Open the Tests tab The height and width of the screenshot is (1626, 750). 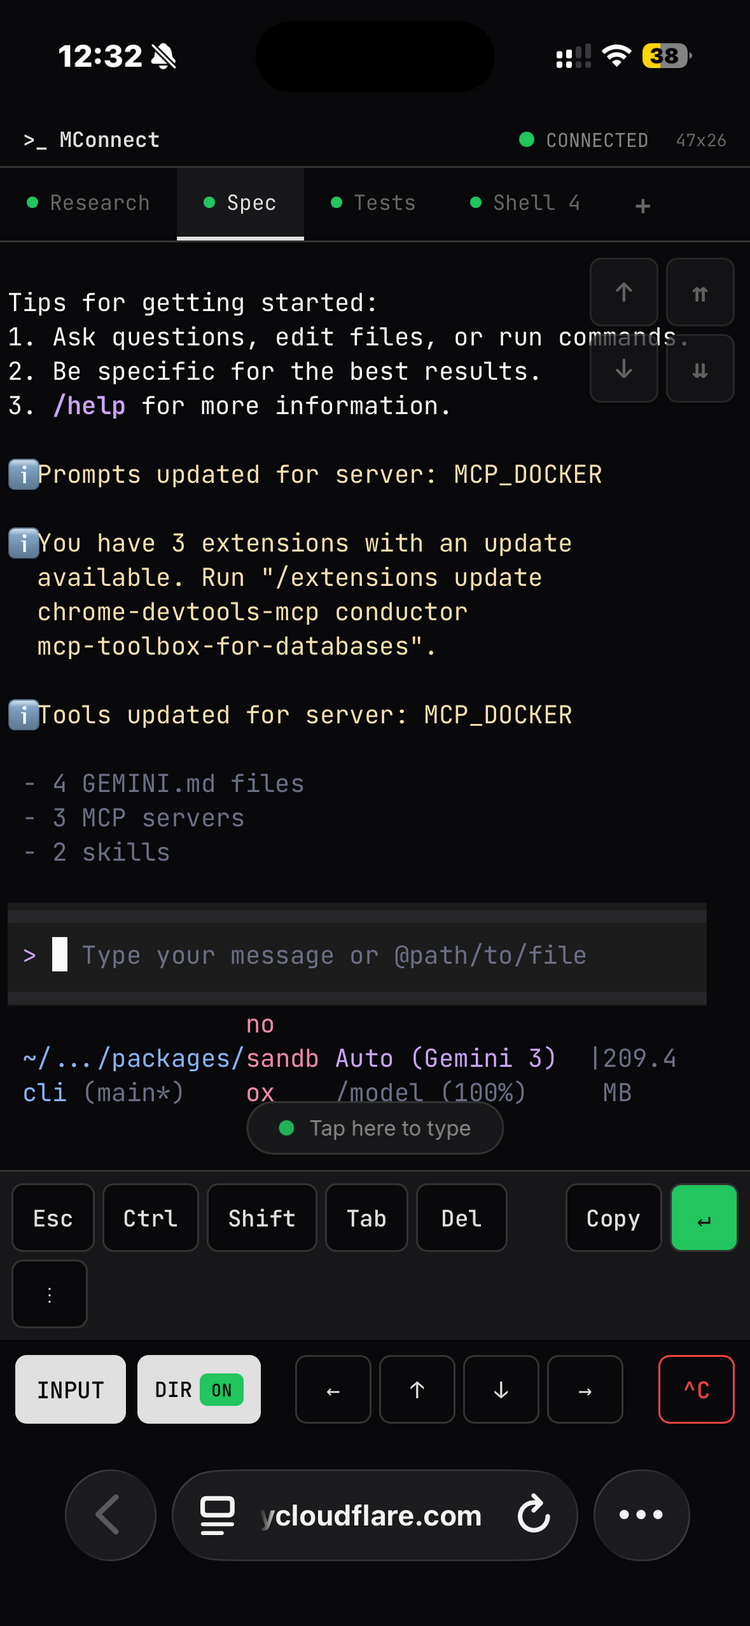tap(373, 203)
